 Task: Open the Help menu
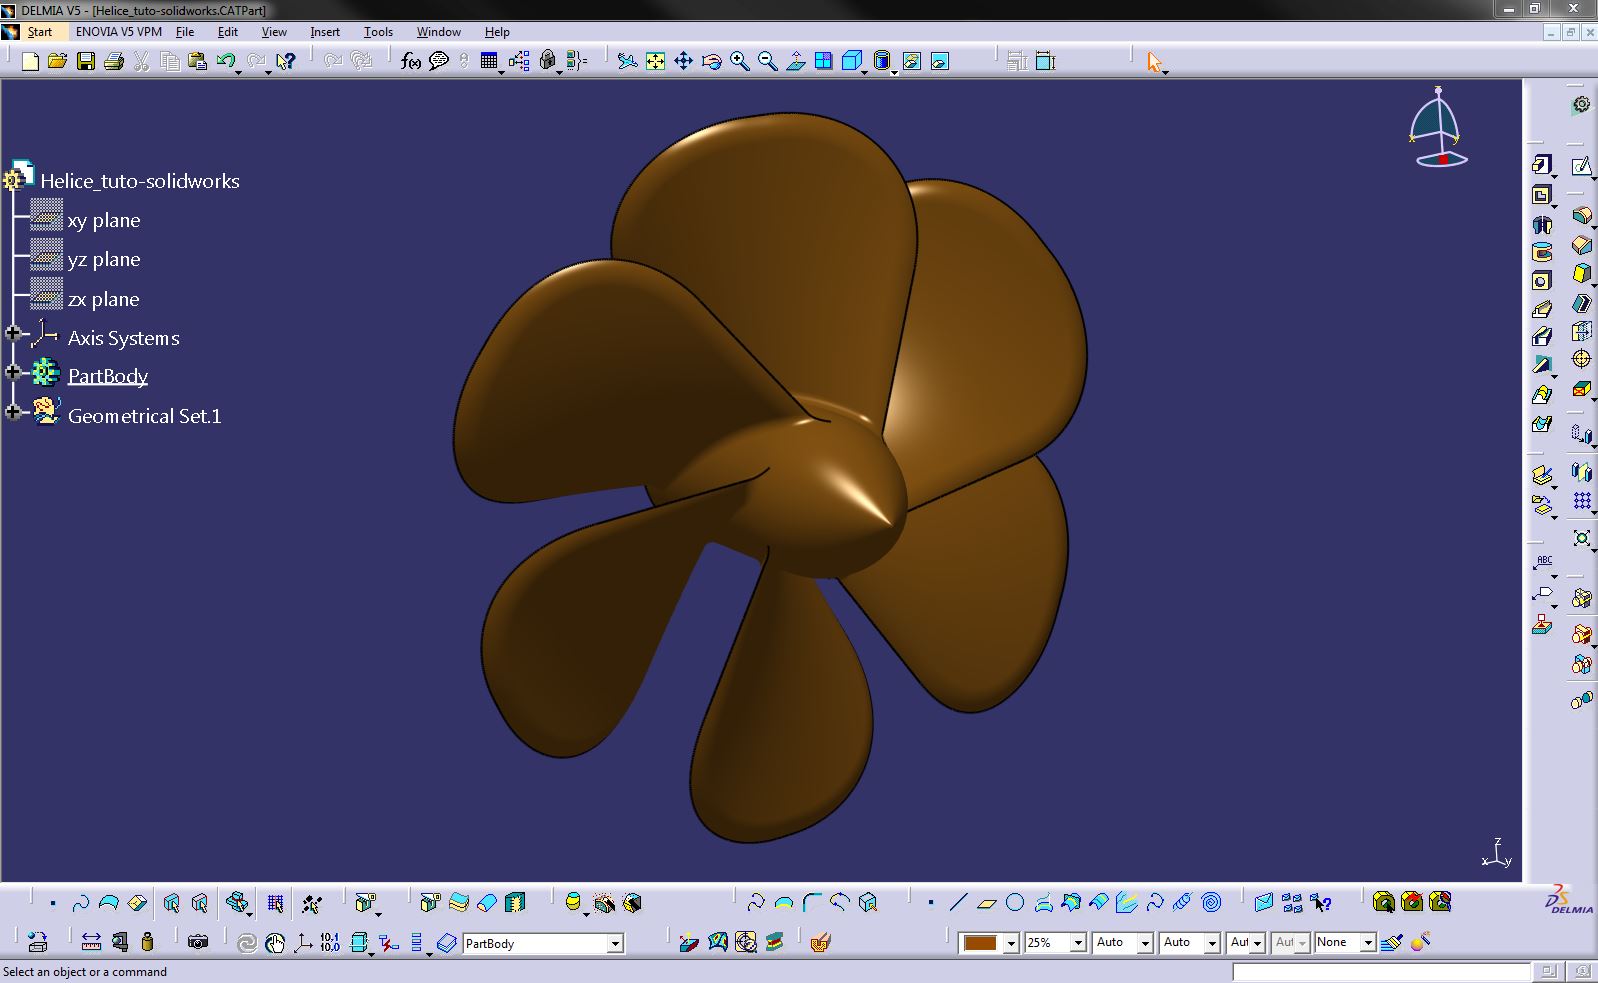(497, 32)
